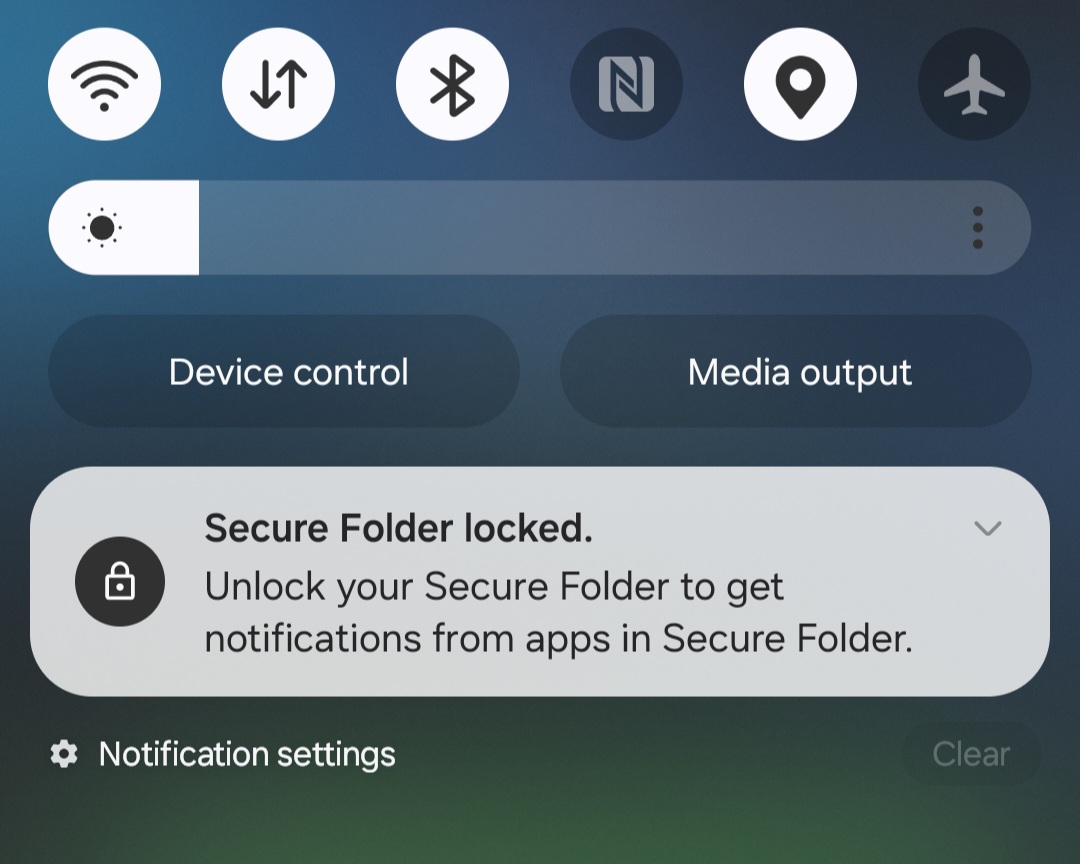
Task: Tap the Secure Folder lock icon
Action: coord(120,582)
